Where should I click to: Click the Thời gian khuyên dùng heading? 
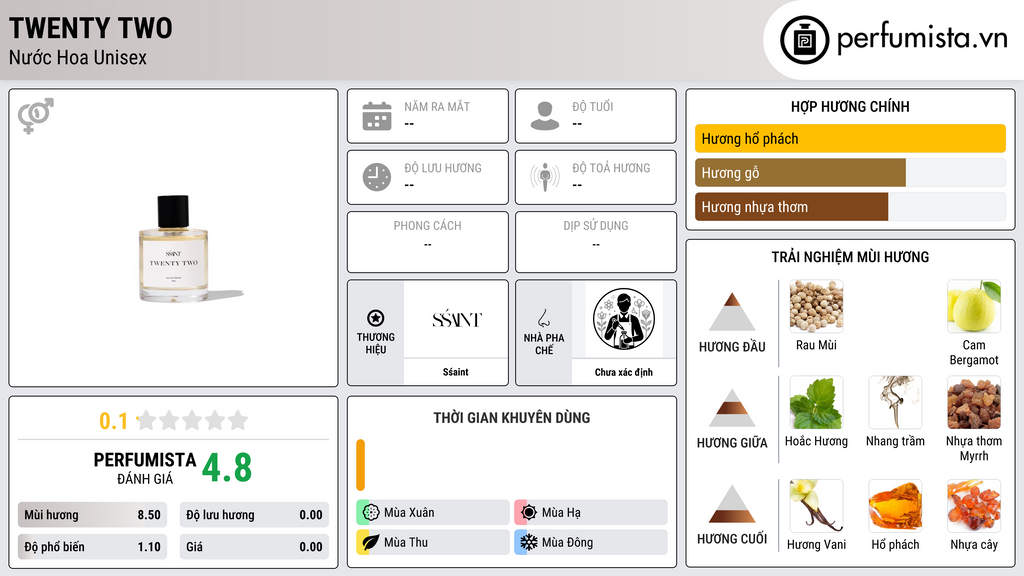[512, 418]
